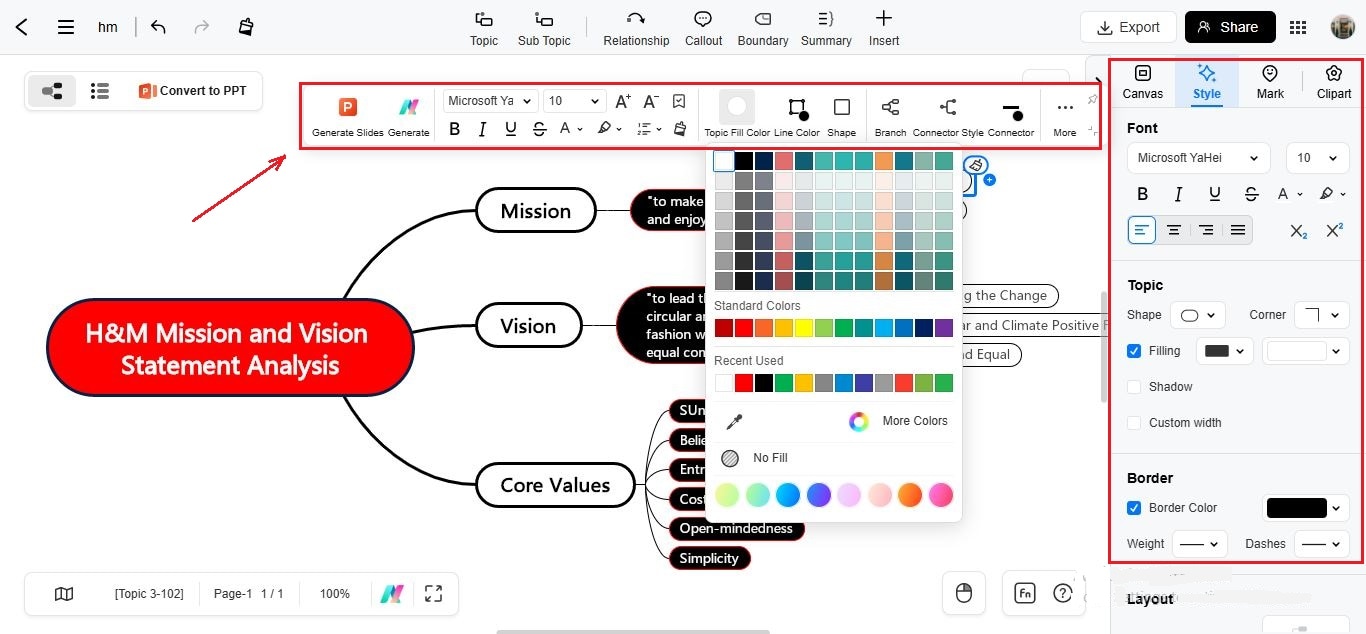This screenshot has height=634, width=1366.
Task: Open Branch options
Action: (x=890, y=116)
